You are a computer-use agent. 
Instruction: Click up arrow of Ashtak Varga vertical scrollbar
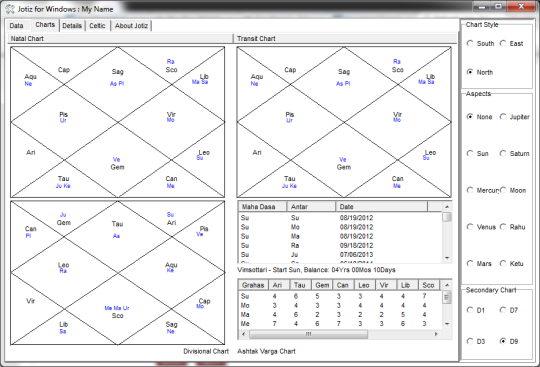click(x=447, y=285)
